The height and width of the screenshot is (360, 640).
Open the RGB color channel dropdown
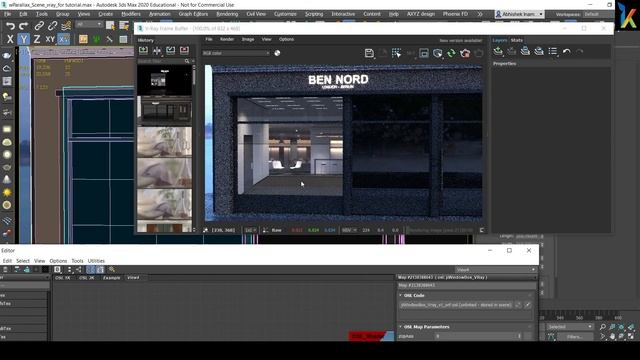tap(236, 53)
